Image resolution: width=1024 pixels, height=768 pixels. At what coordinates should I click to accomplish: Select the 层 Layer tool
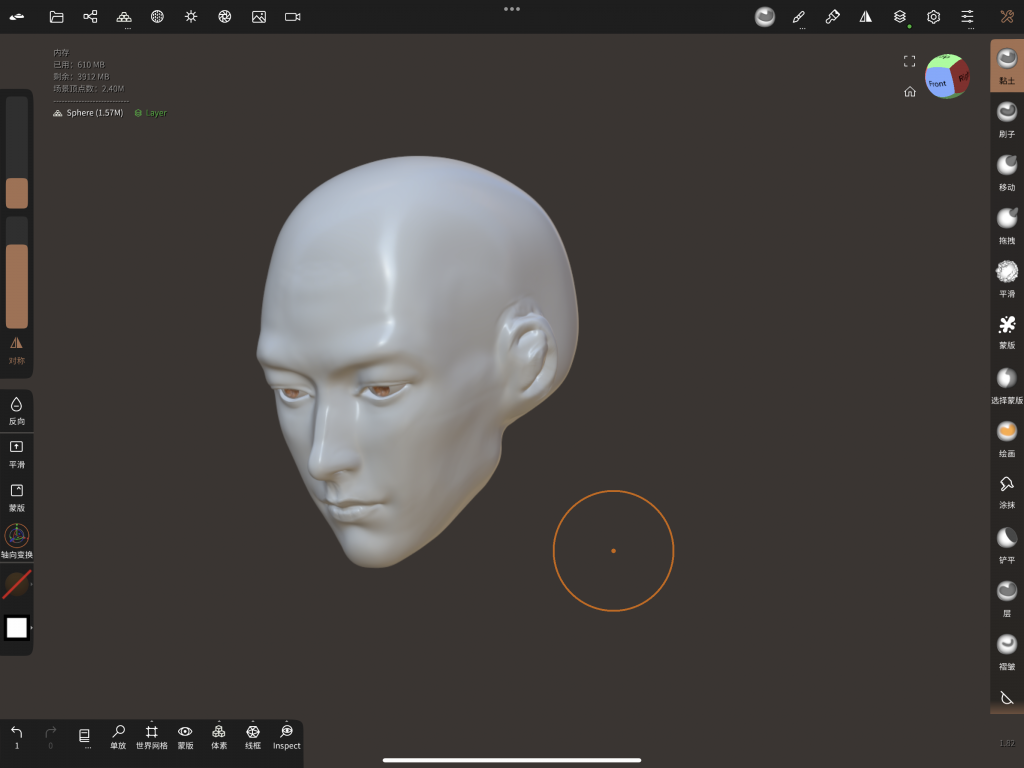click(x=1006, y=599)
